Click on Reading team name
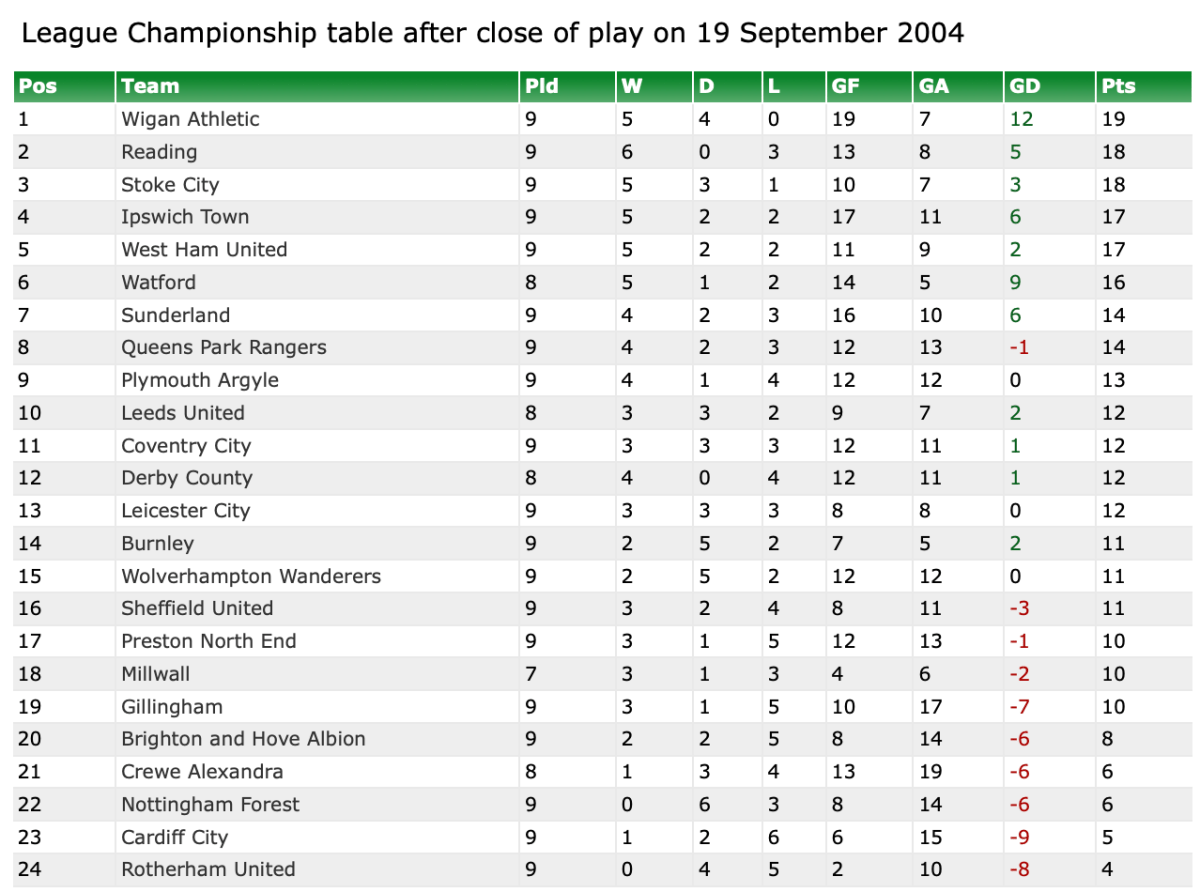 coord(159,152)
